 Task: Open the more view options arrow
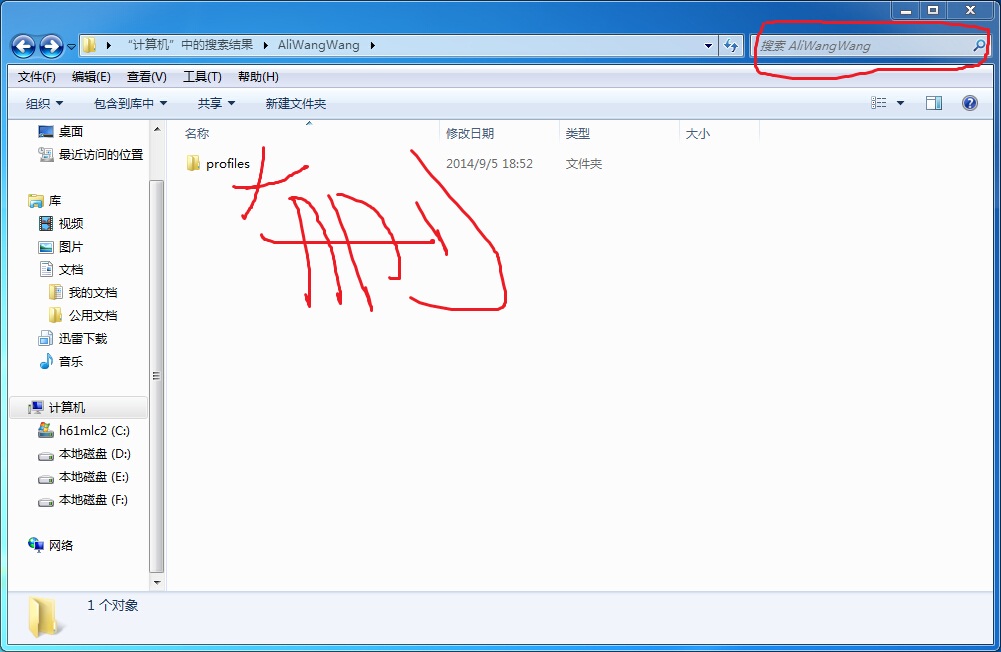[900, 103]
